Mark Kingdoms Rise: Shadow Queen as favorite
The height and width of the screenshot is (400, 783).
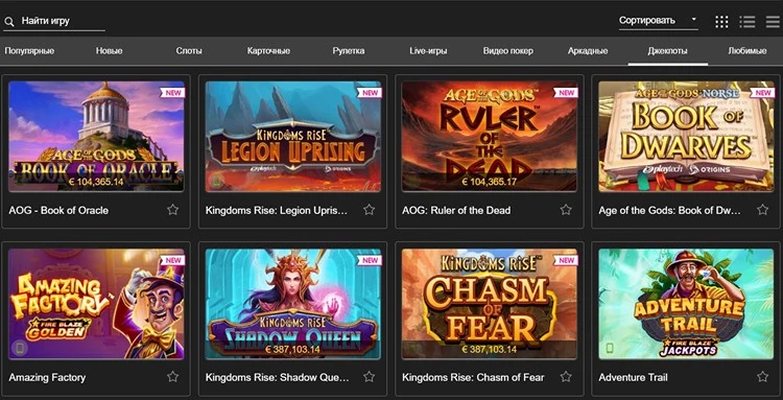pyautogui.click(x=369, y=377)
